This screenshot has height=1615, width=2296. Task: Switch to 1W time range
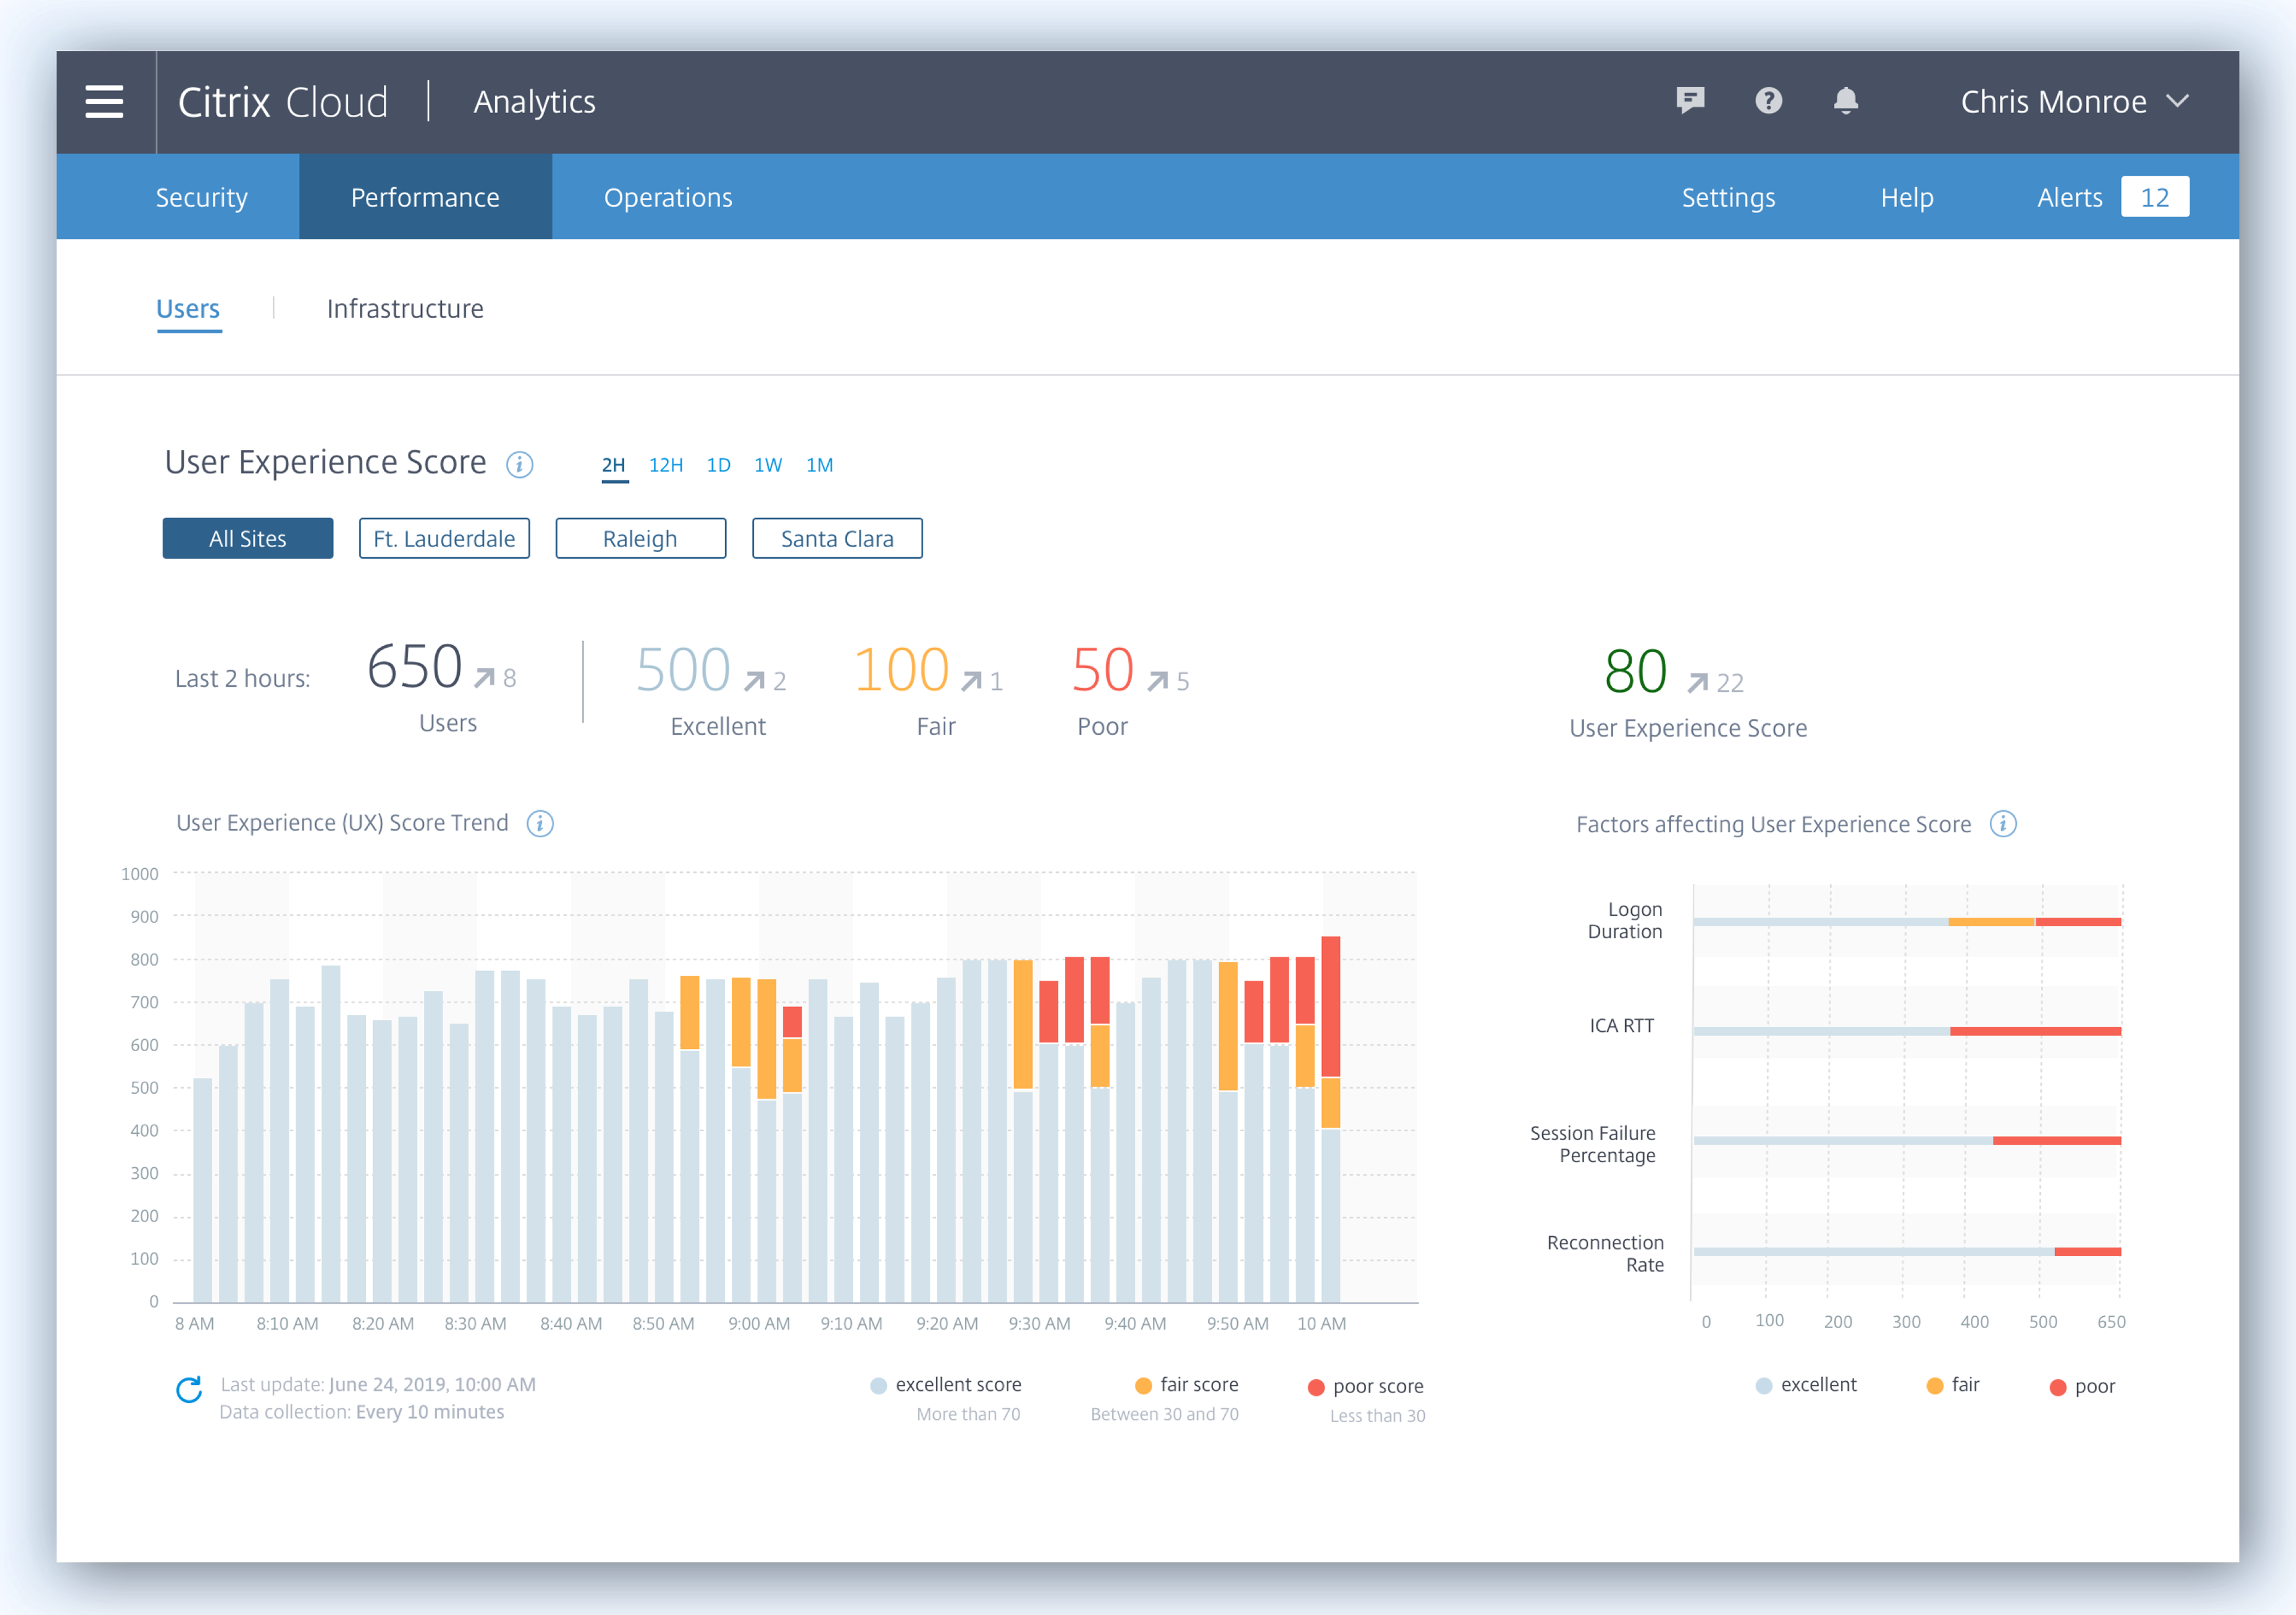tap(767, 465)
